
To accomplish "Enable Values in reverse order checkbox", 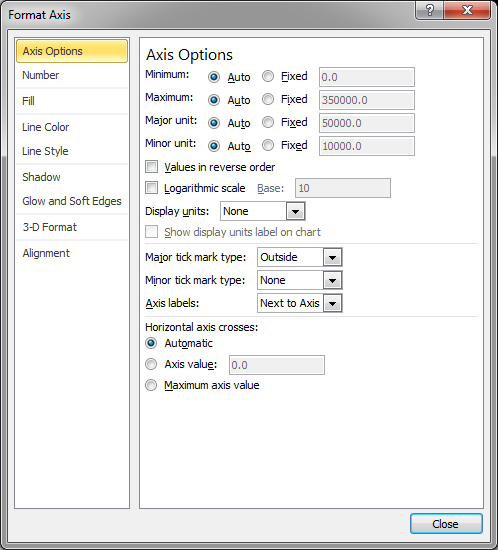I will pyautogui.click(x=152, y=166).
